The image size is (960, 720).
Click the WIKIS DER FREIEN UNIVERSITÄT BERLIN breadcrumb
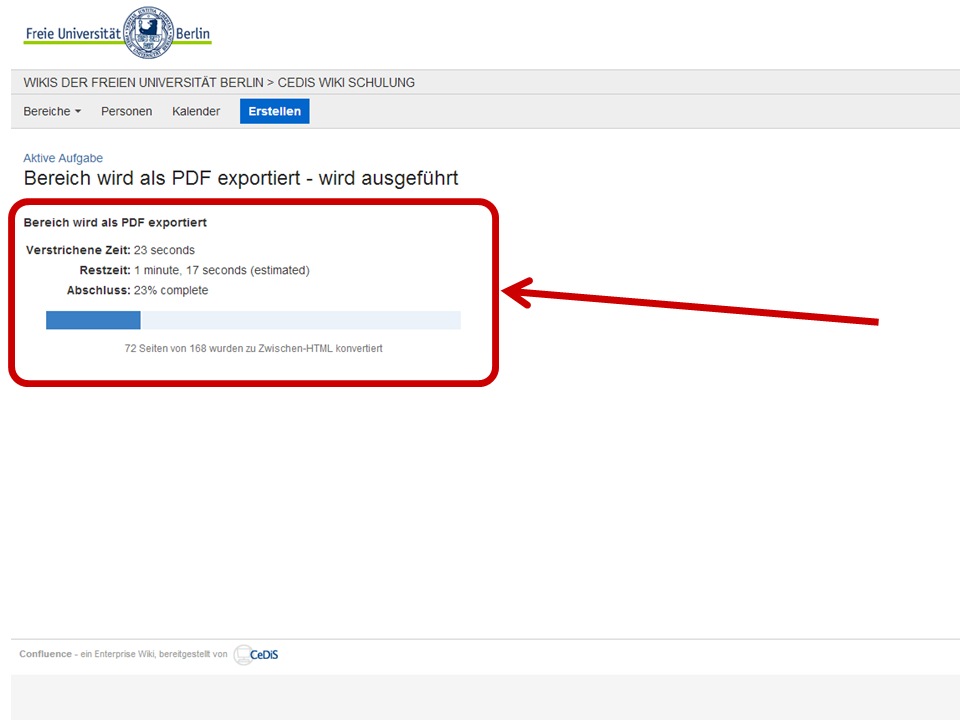[x=143, y=83]
